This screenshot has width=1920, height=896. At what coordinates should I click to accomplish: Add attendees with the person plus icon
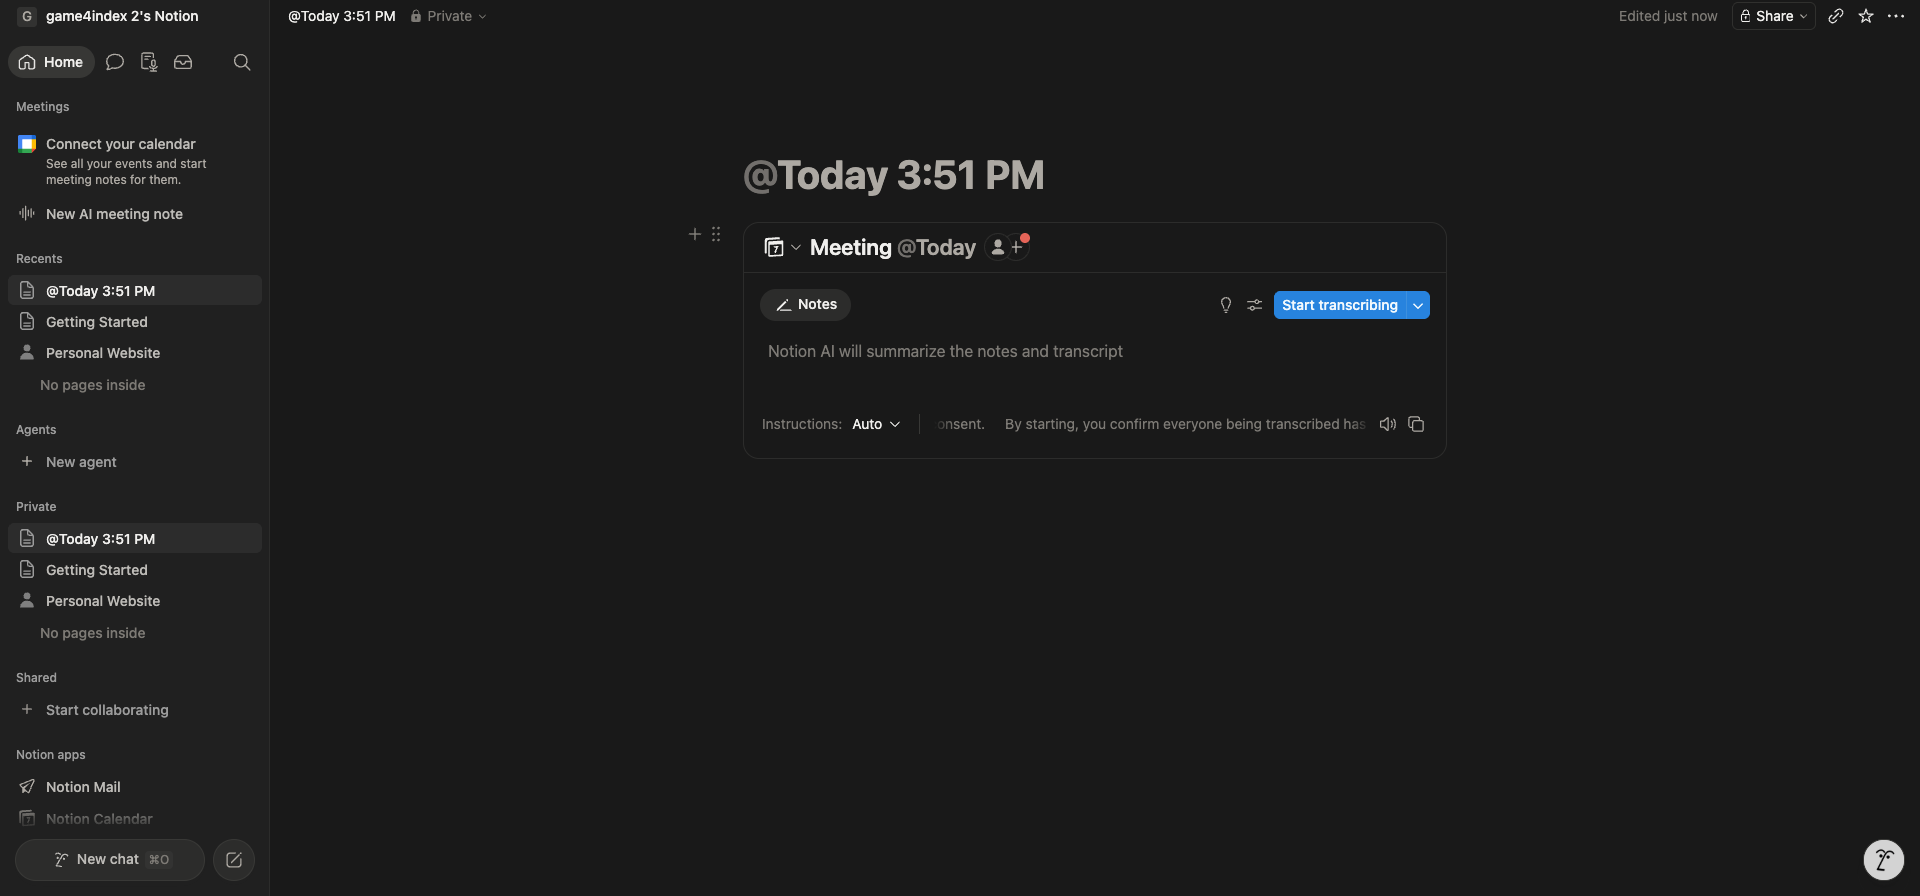point(1007,246)
